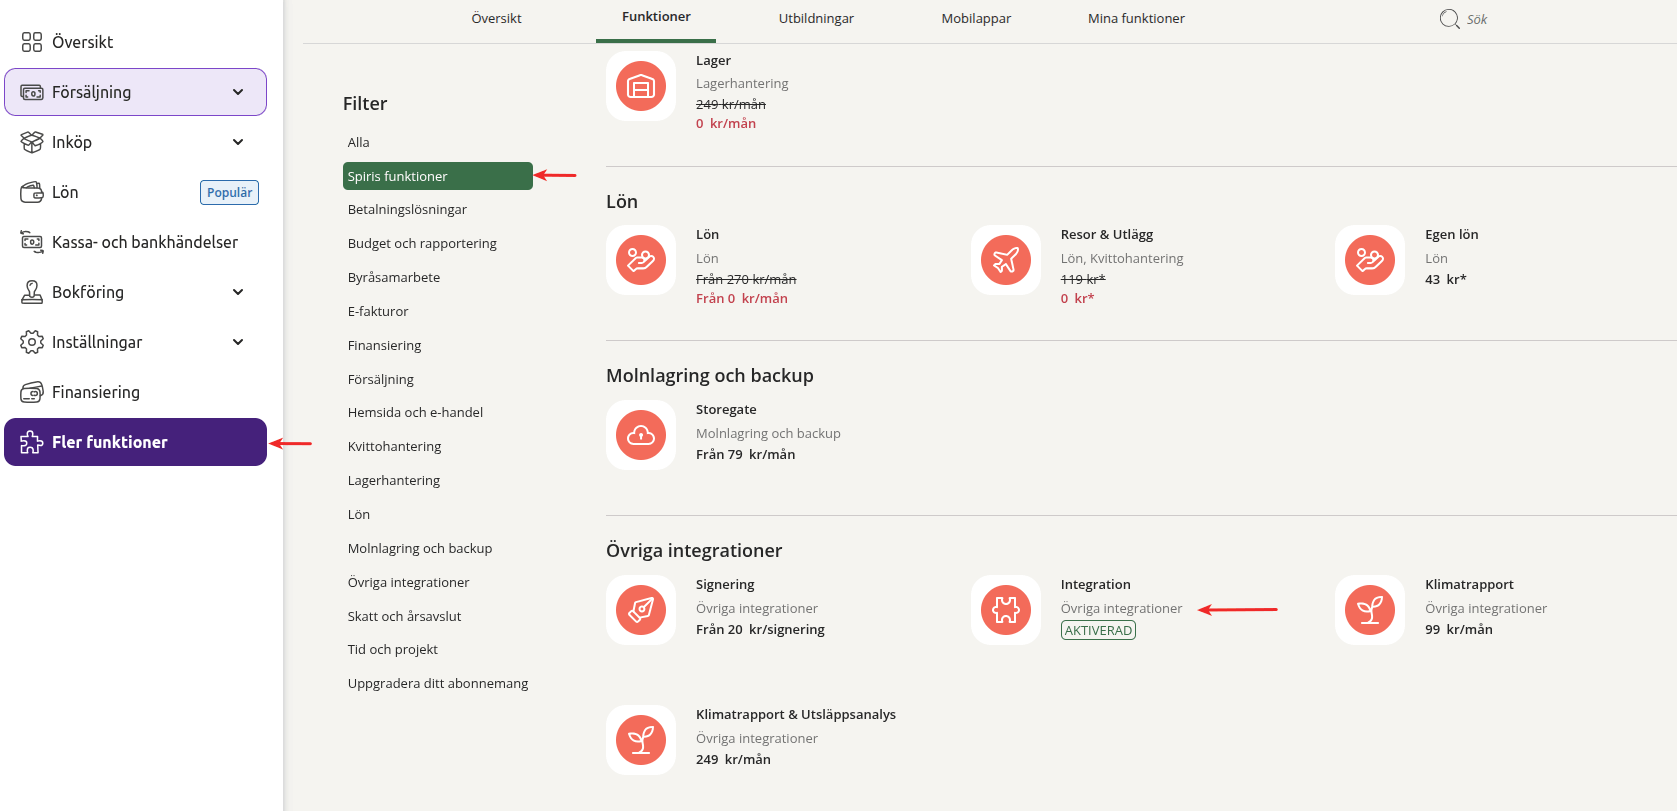
Task: Expand the Inställningar sidebar section
Action: tap(238, 342)
